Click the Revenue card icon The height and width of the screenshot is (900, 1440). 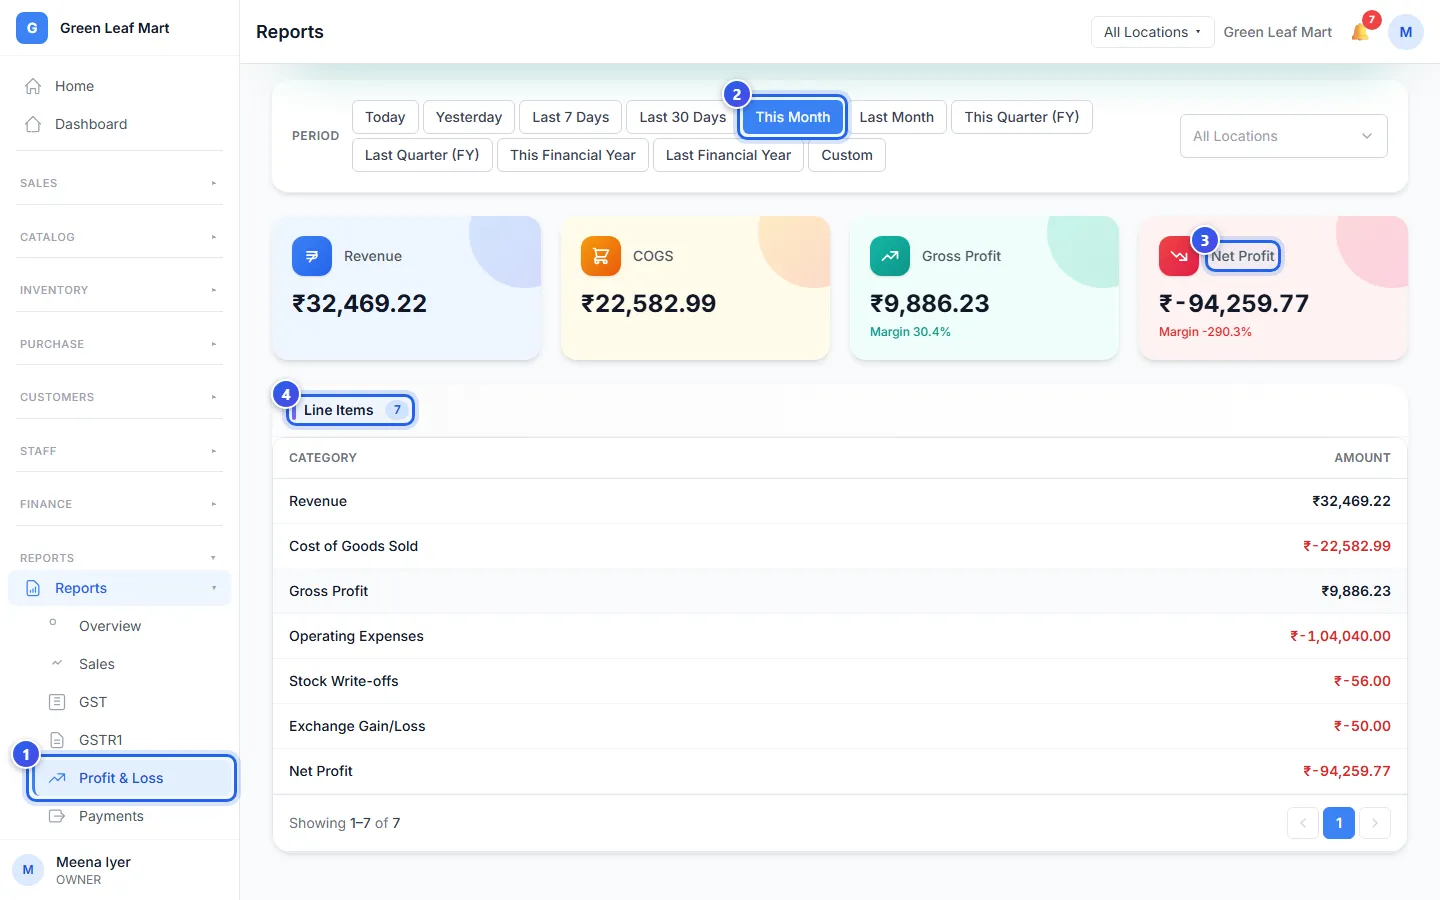[x=312, y=256]
